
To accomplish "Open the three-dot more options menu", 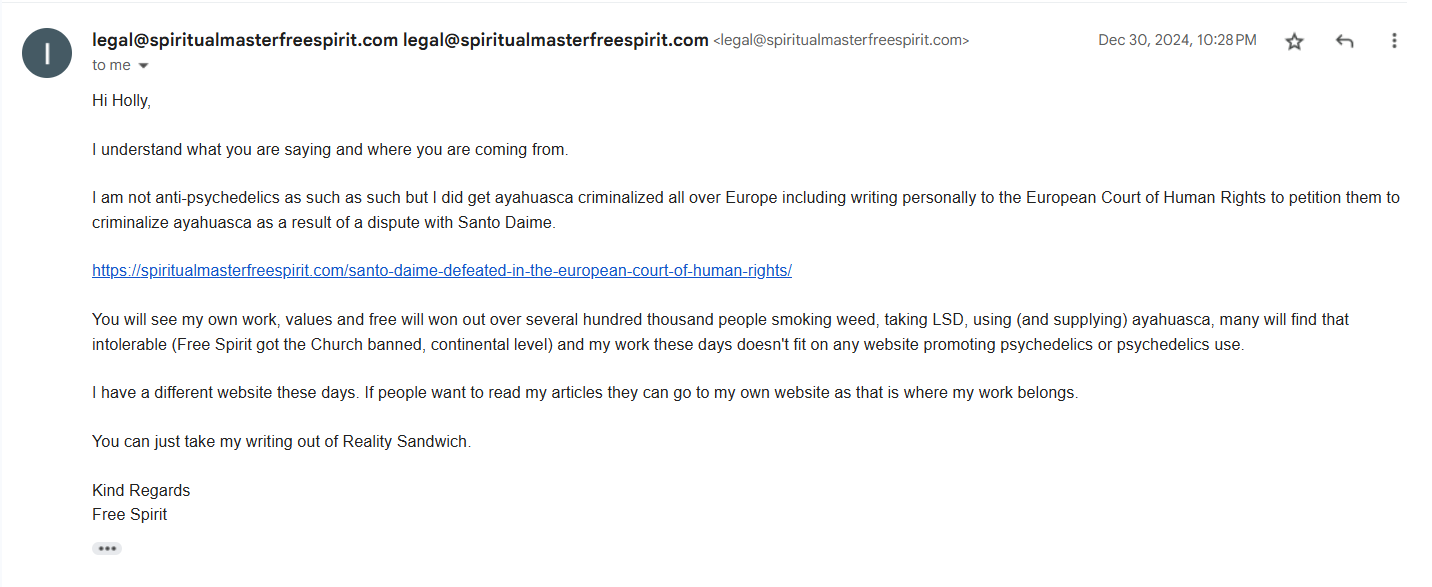I will [x=1394, y=41].
